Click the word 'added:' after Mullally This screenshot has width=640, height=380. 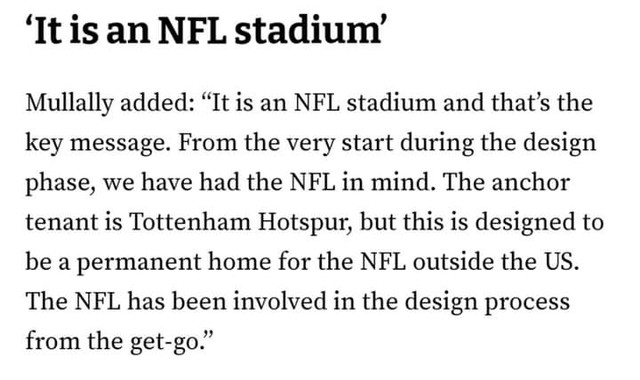point(158,102)
